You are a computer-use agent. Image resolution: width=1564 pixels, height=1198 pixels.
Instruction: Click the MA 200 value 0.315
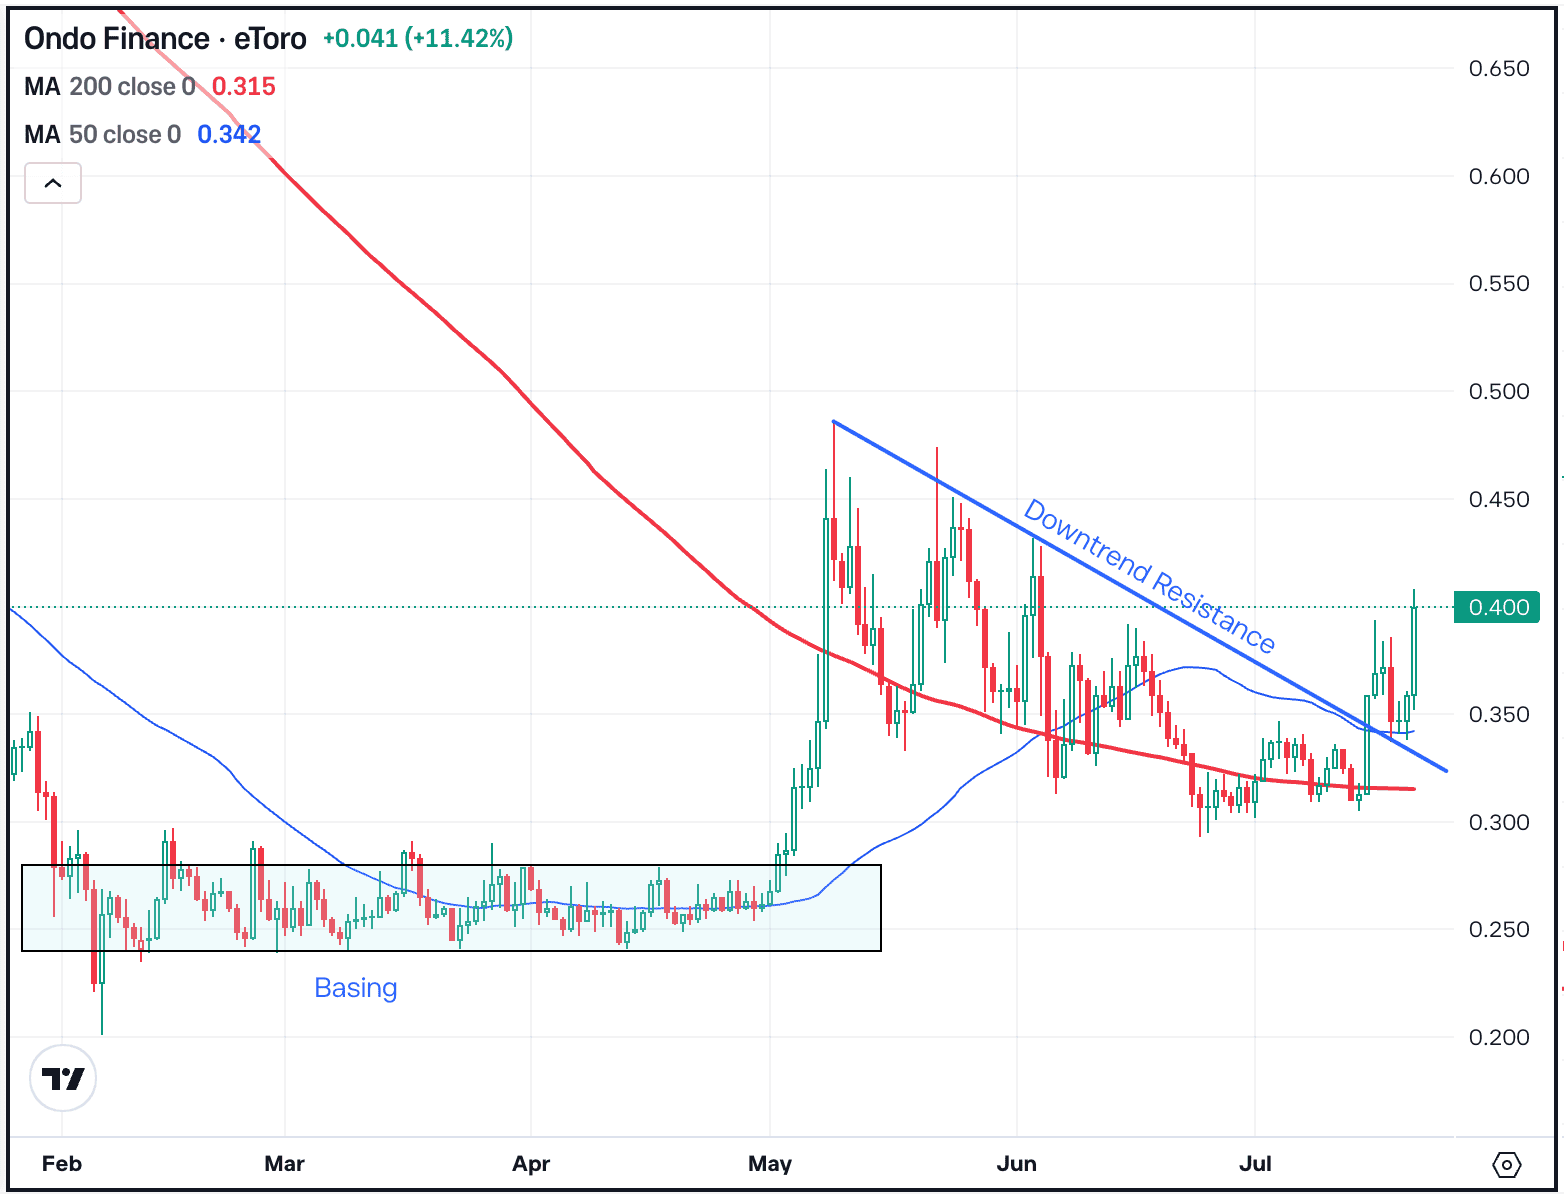click(243, 87)
